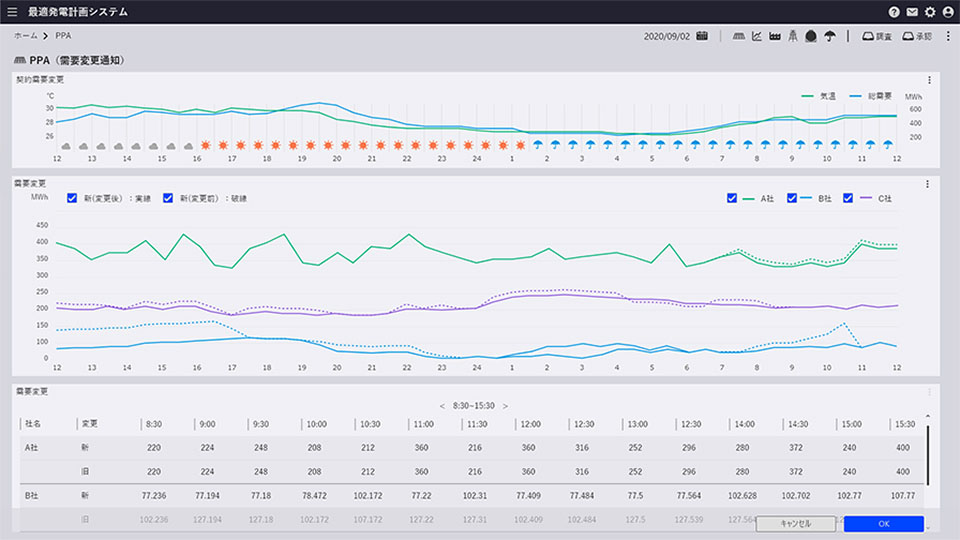Viewport: 960px width, 540px height.
Task: Click the 変更 column header
Action: coord(89,424)
